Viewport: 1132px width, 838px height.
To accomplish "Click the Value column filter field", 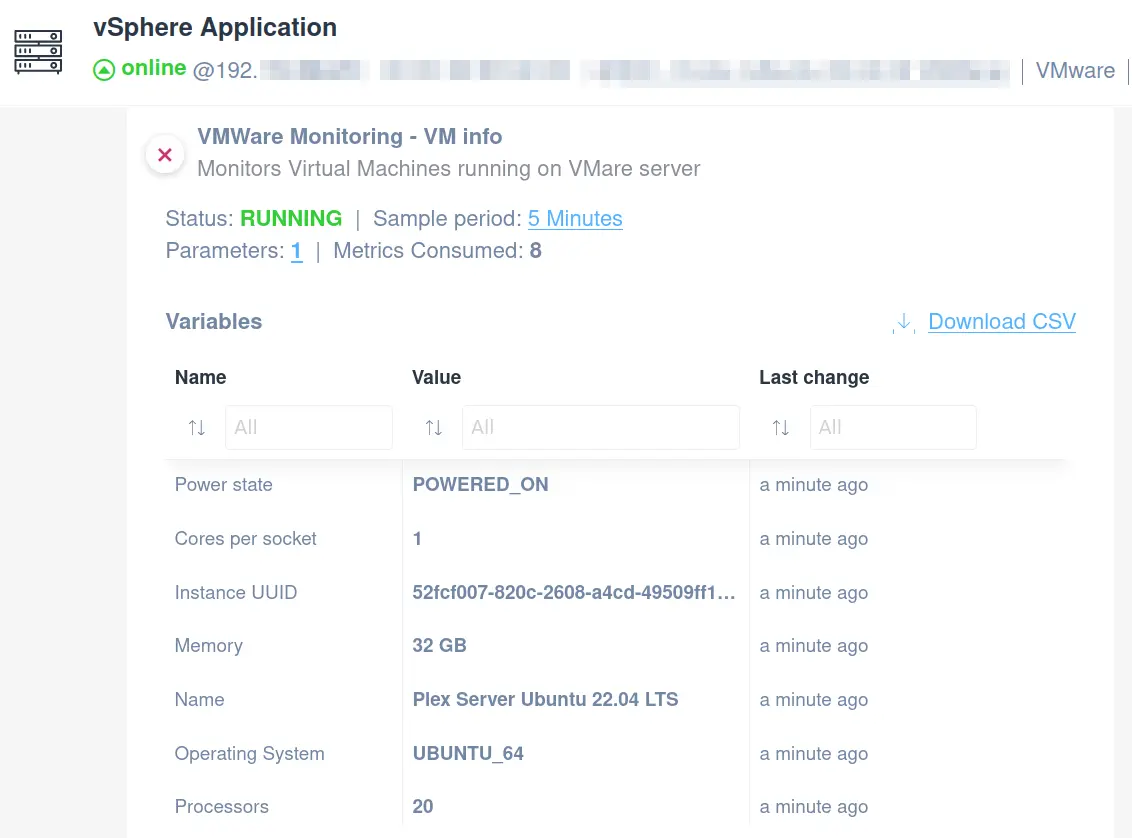I will 600,427.
